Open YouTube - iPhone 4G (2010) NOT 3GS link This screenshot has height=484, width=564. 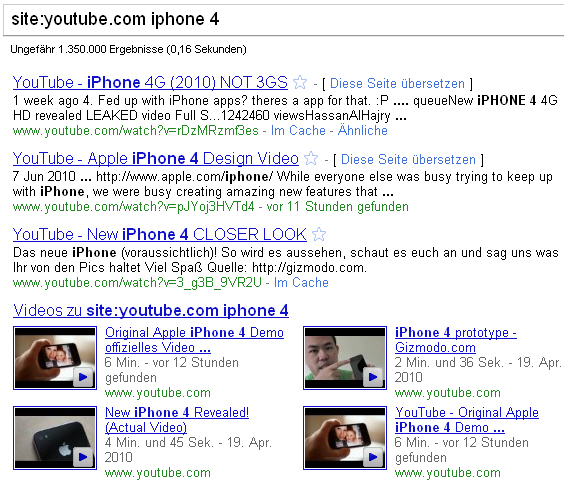[x=150, y=82]
